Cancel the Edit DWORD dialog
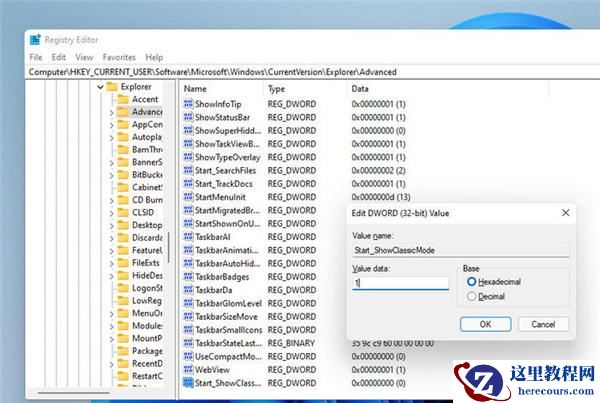This screenshot has height=403, width=600. point(543,324)
